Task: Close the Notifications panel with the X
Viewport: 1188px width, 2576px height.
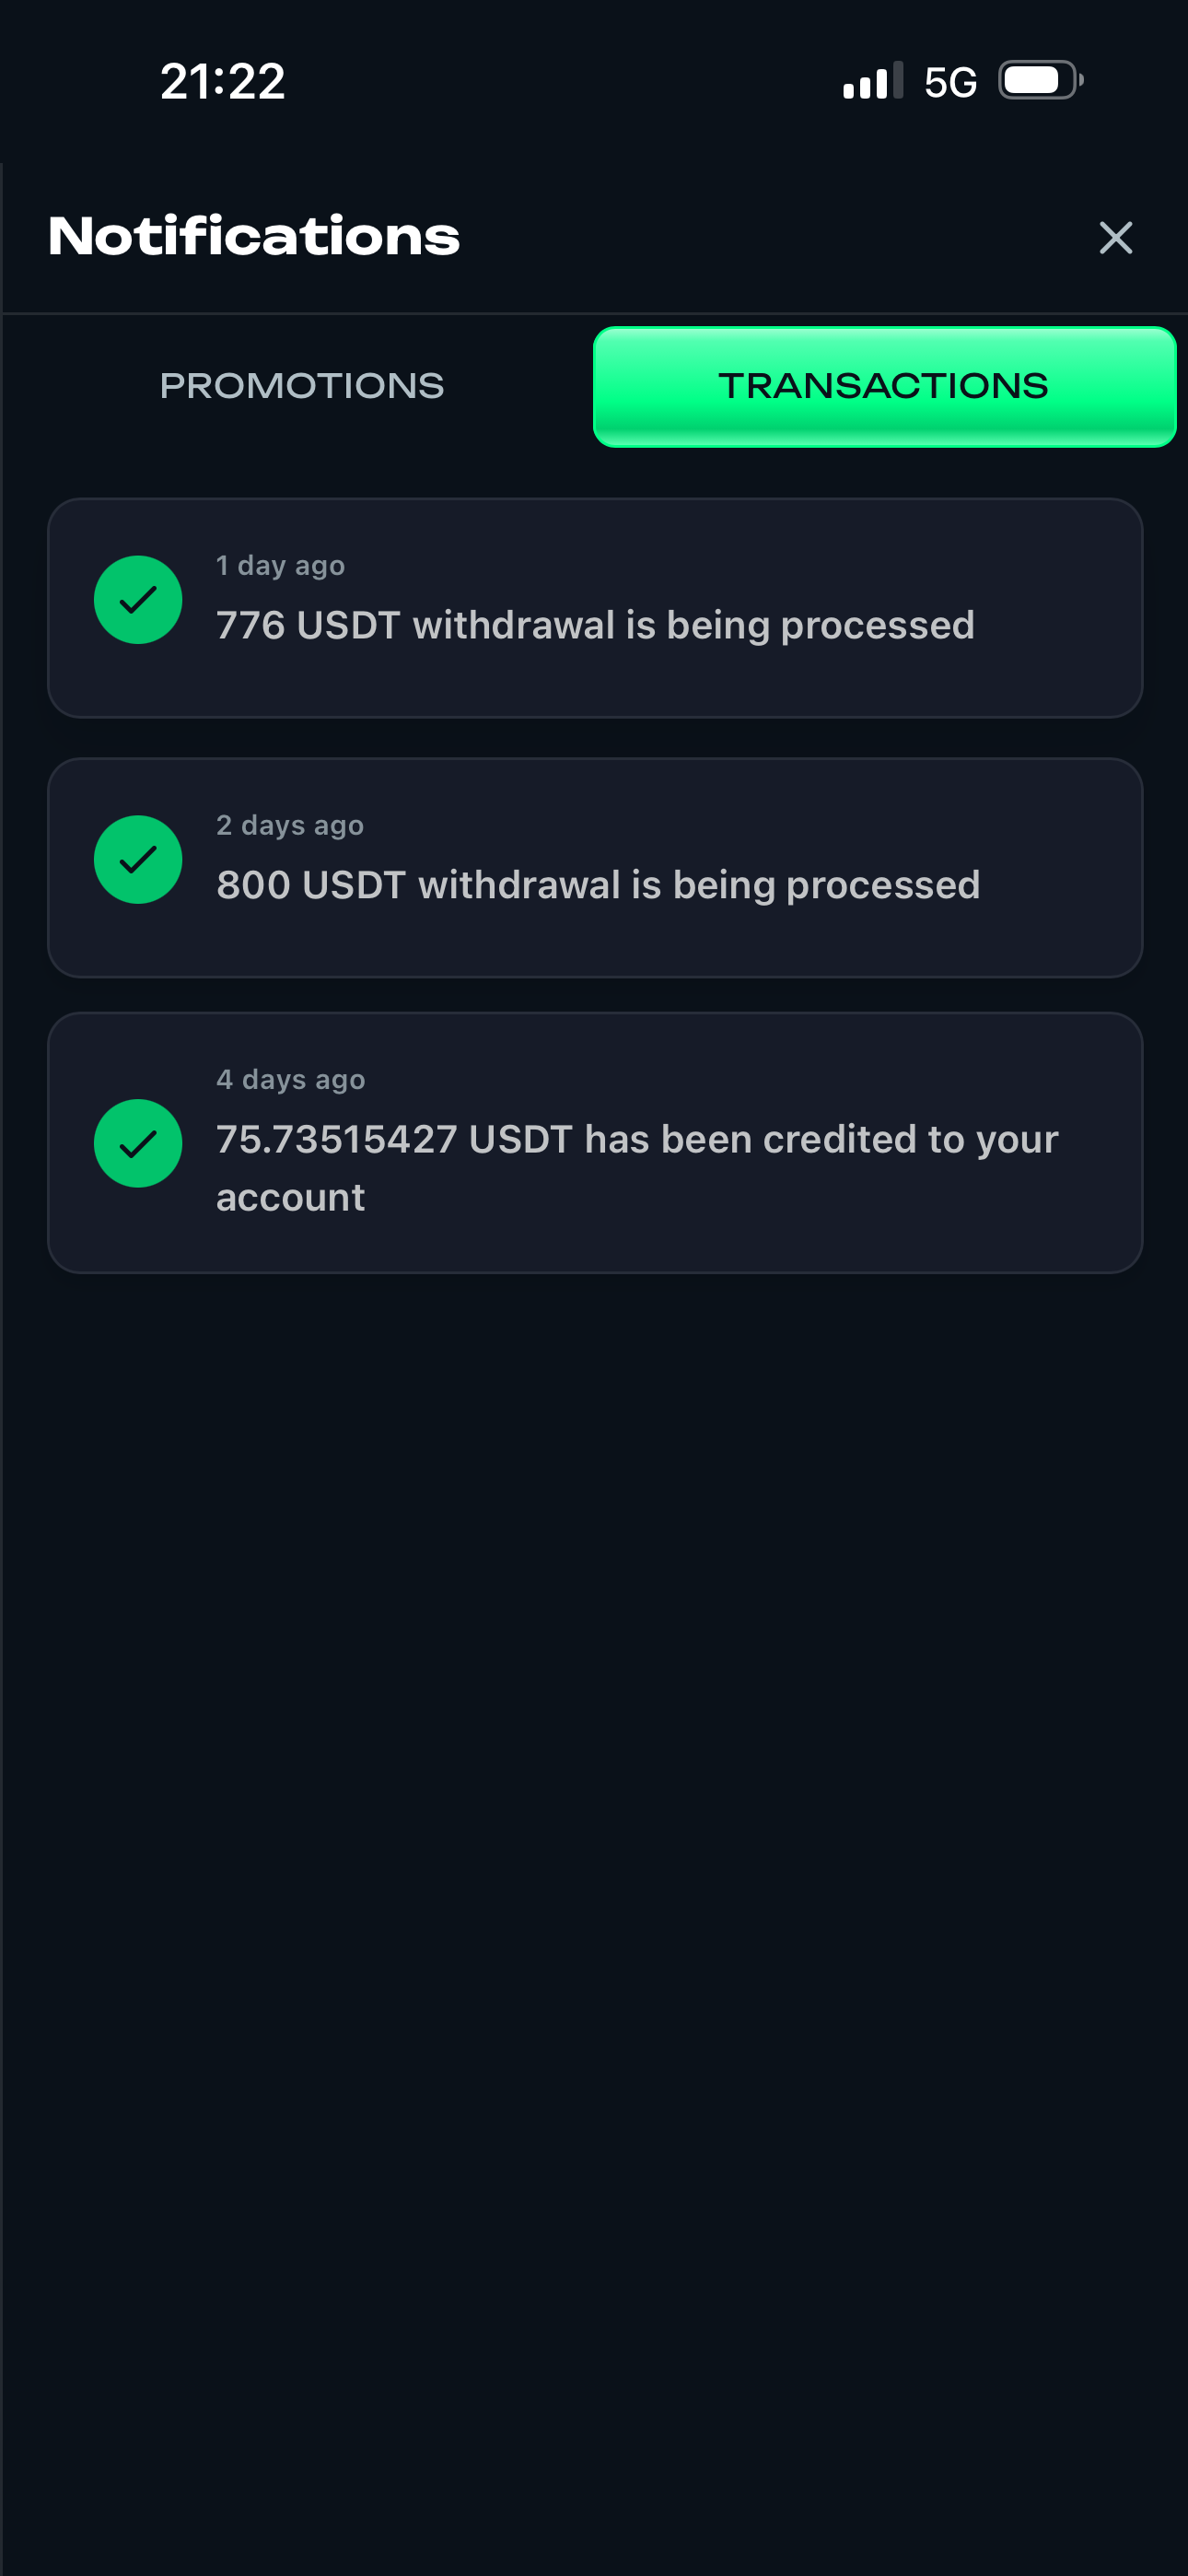Action: coord(1115,238)
